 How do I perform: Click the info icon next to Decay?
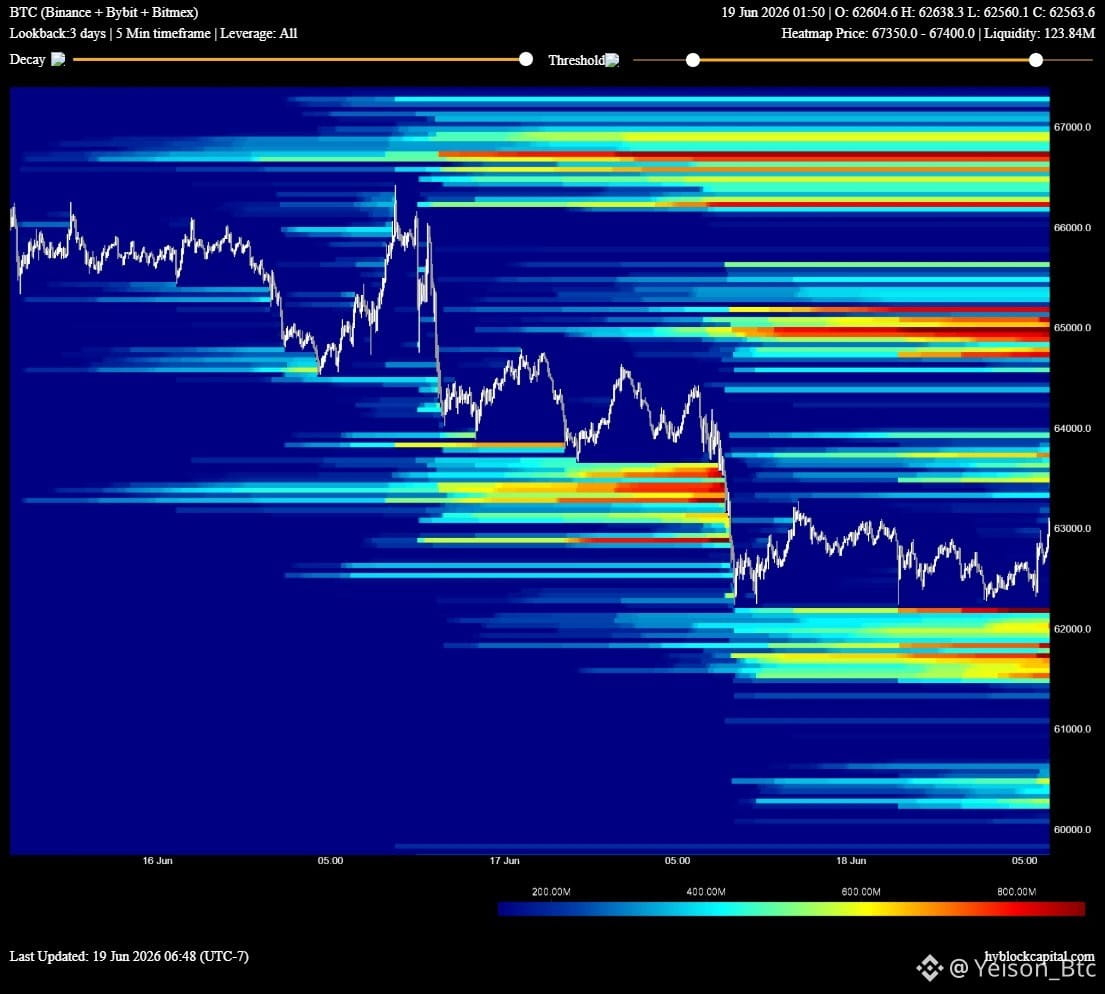click(58, 60)
